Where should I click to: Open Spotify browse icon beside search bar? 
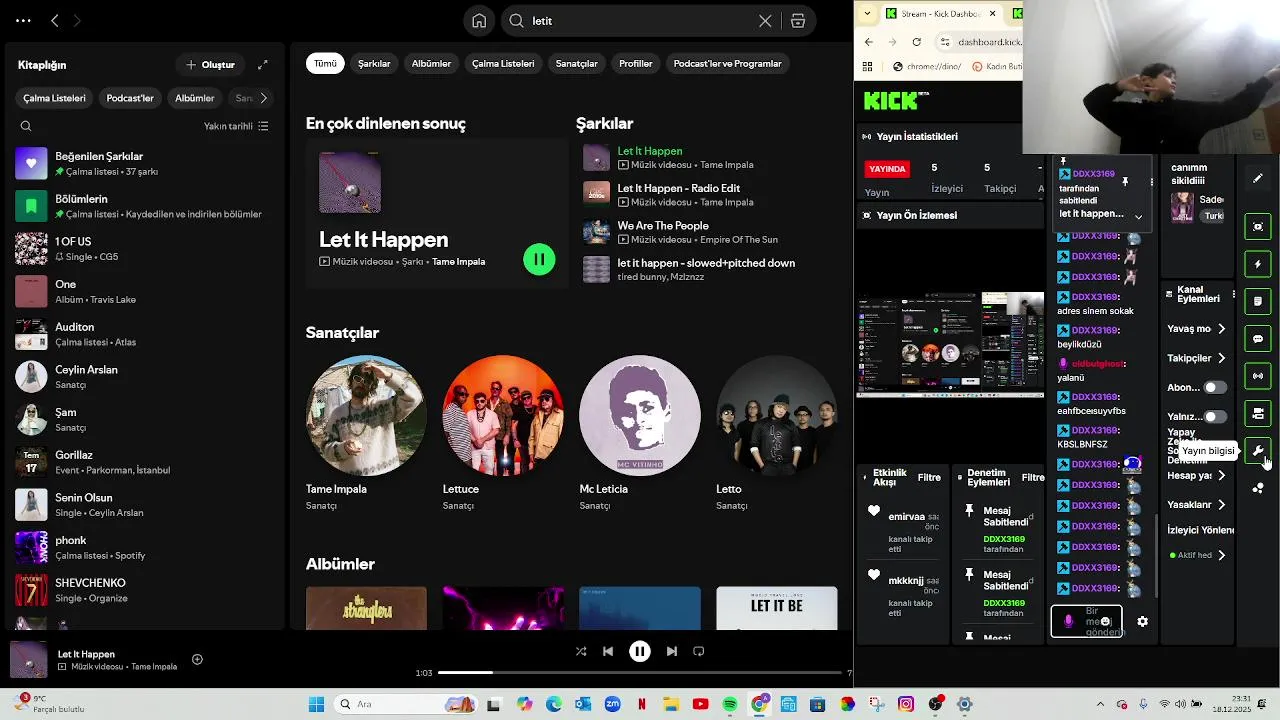[798, 21]
